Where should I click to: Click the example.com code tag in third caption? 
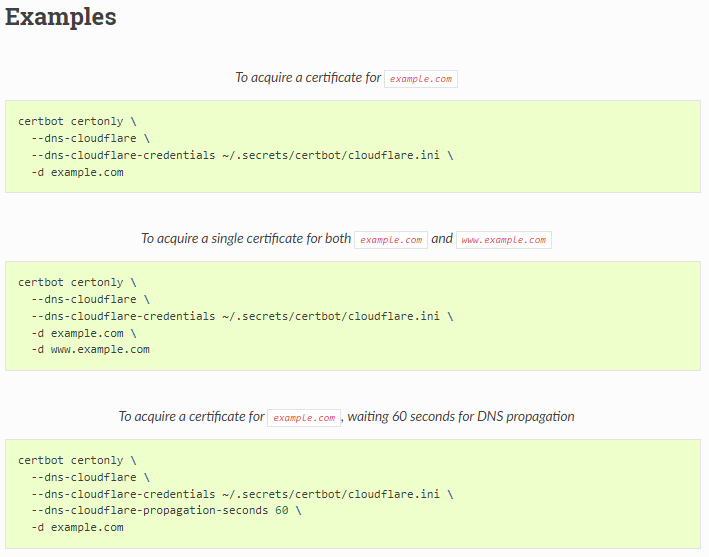point(304,418)
